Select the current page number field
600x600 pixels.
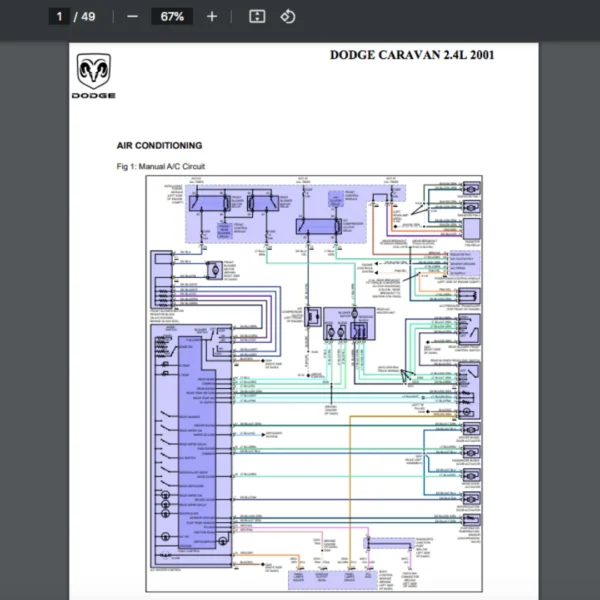[60, 16]
